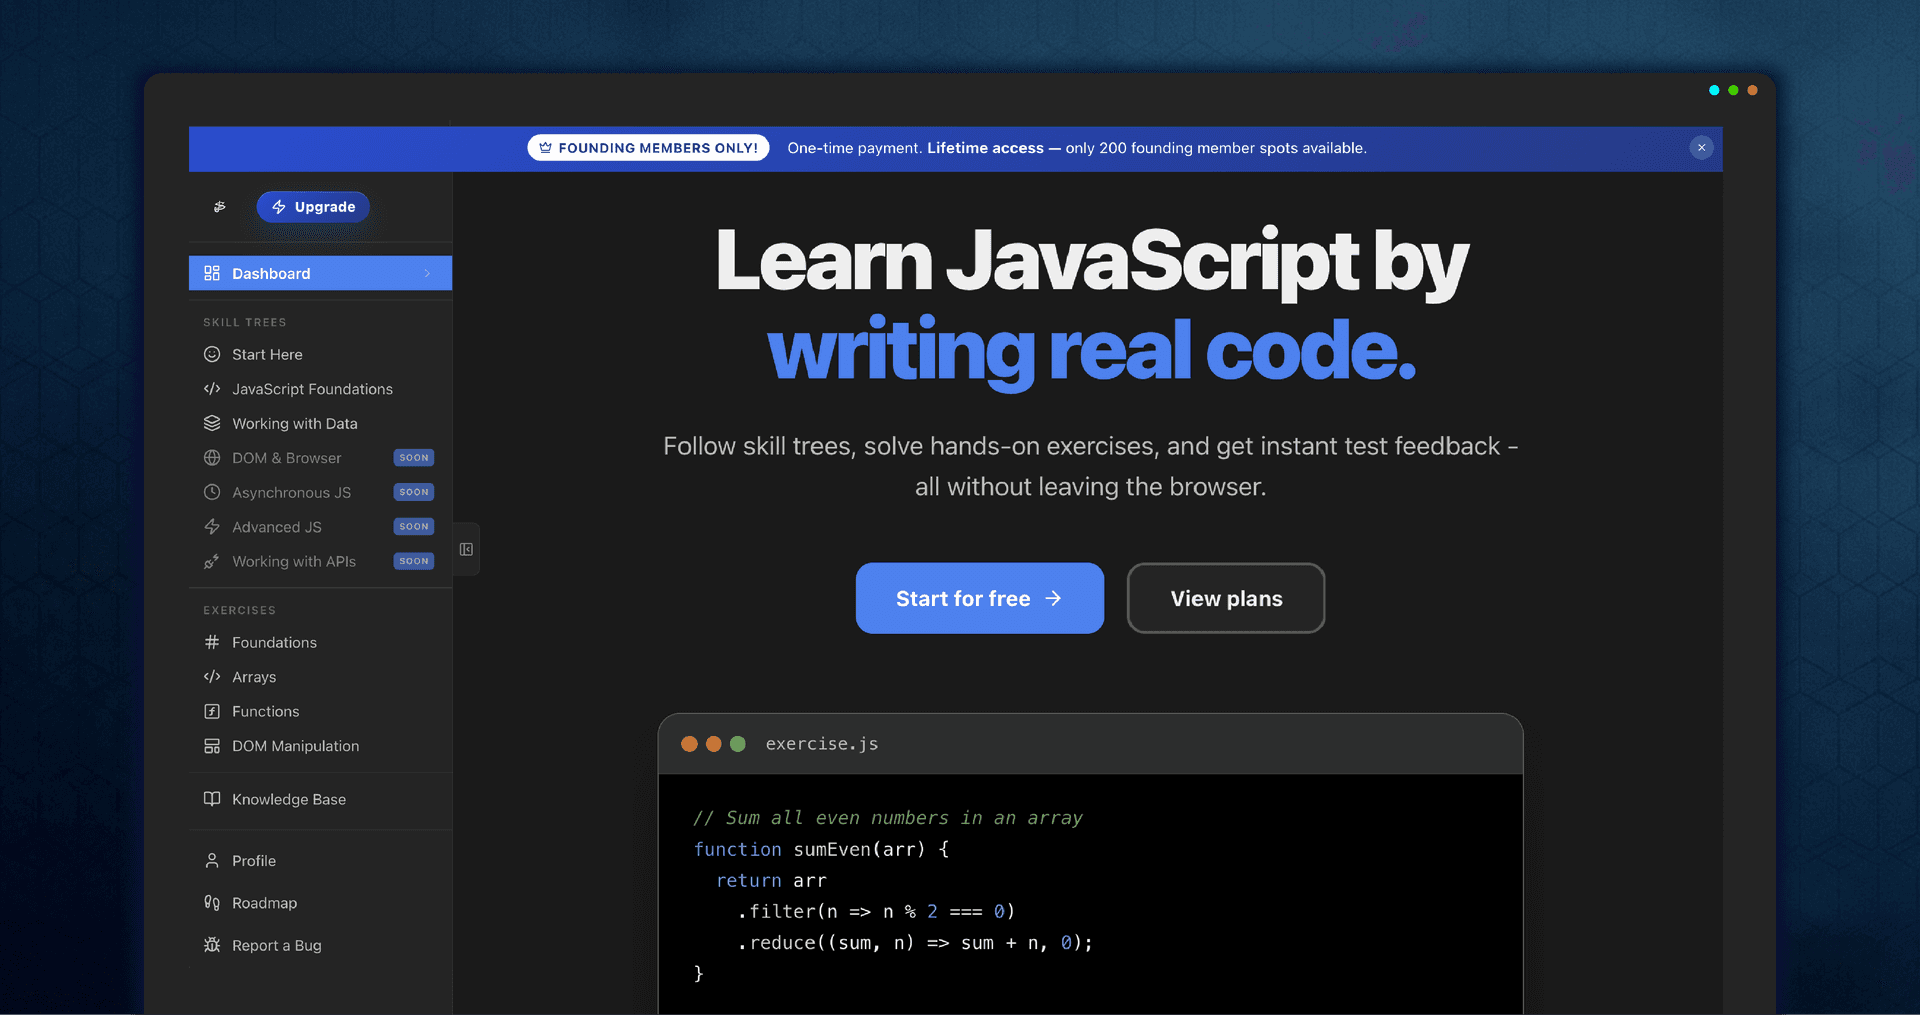The image size is (1920, 1015).
Task: Open Knowledge Base
Action: pyautogui.click(x=320, y=799)
